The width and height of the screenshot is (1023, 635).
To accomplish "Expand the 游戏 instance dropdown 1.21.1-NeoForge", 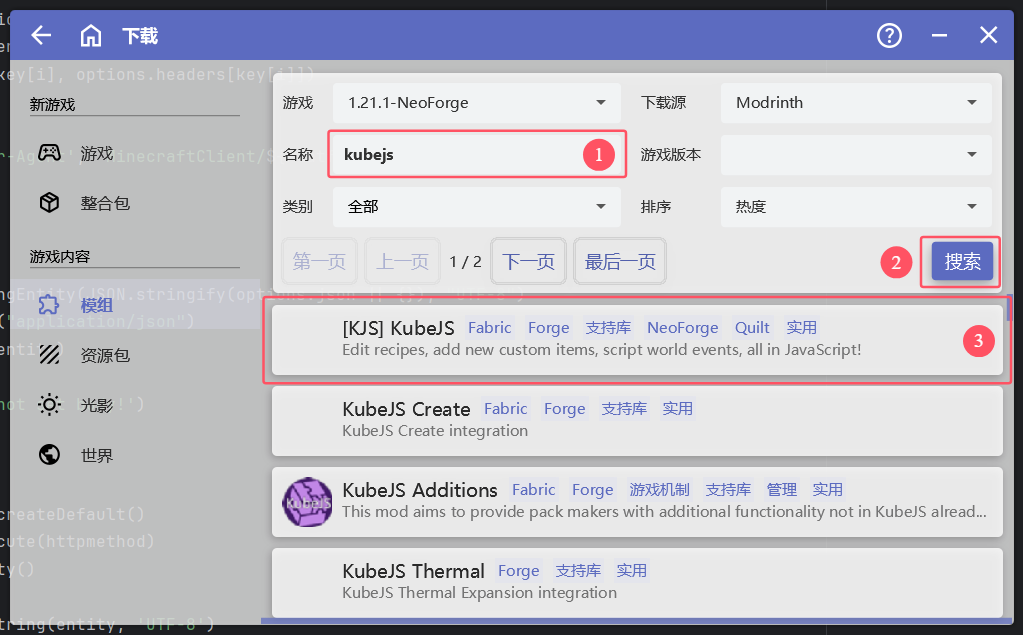I will 476,102.
